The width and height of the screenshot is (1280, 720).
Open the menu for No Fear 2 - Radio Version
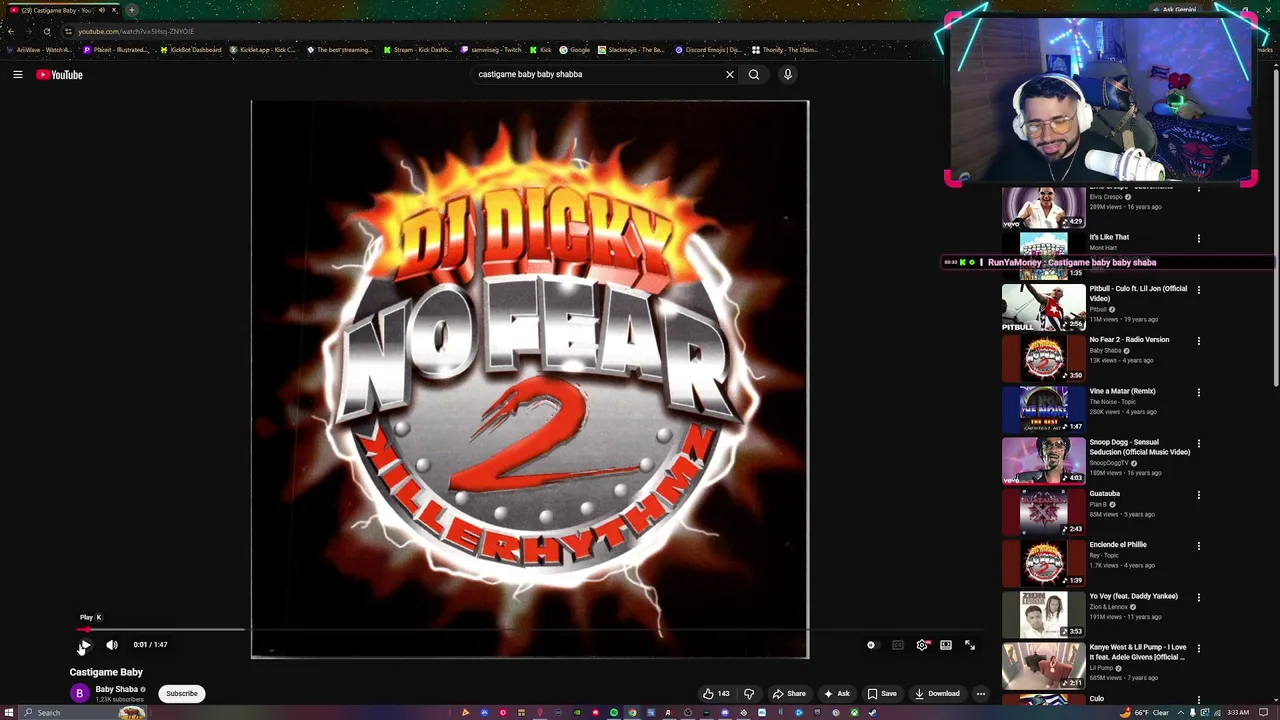(x=1199, y=341)
